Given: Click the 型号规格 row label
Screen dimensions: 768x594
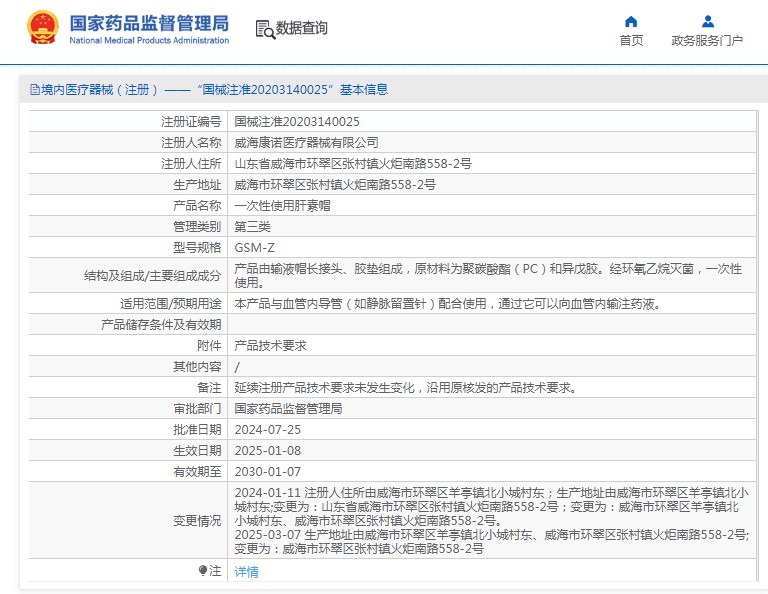Looking at the screenshot, I should coord(197,248).
